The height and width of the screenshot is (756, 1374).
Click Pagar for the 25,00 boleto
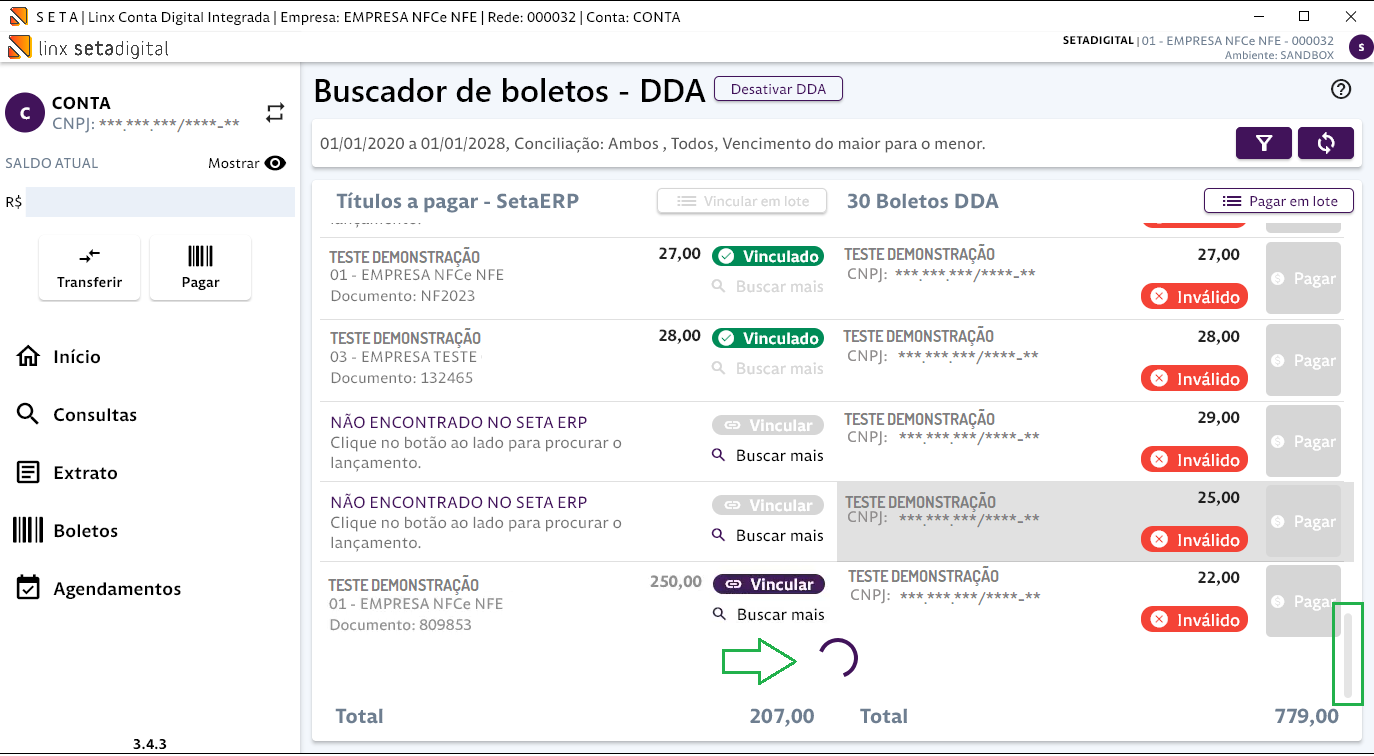[x=1304, y=522]
